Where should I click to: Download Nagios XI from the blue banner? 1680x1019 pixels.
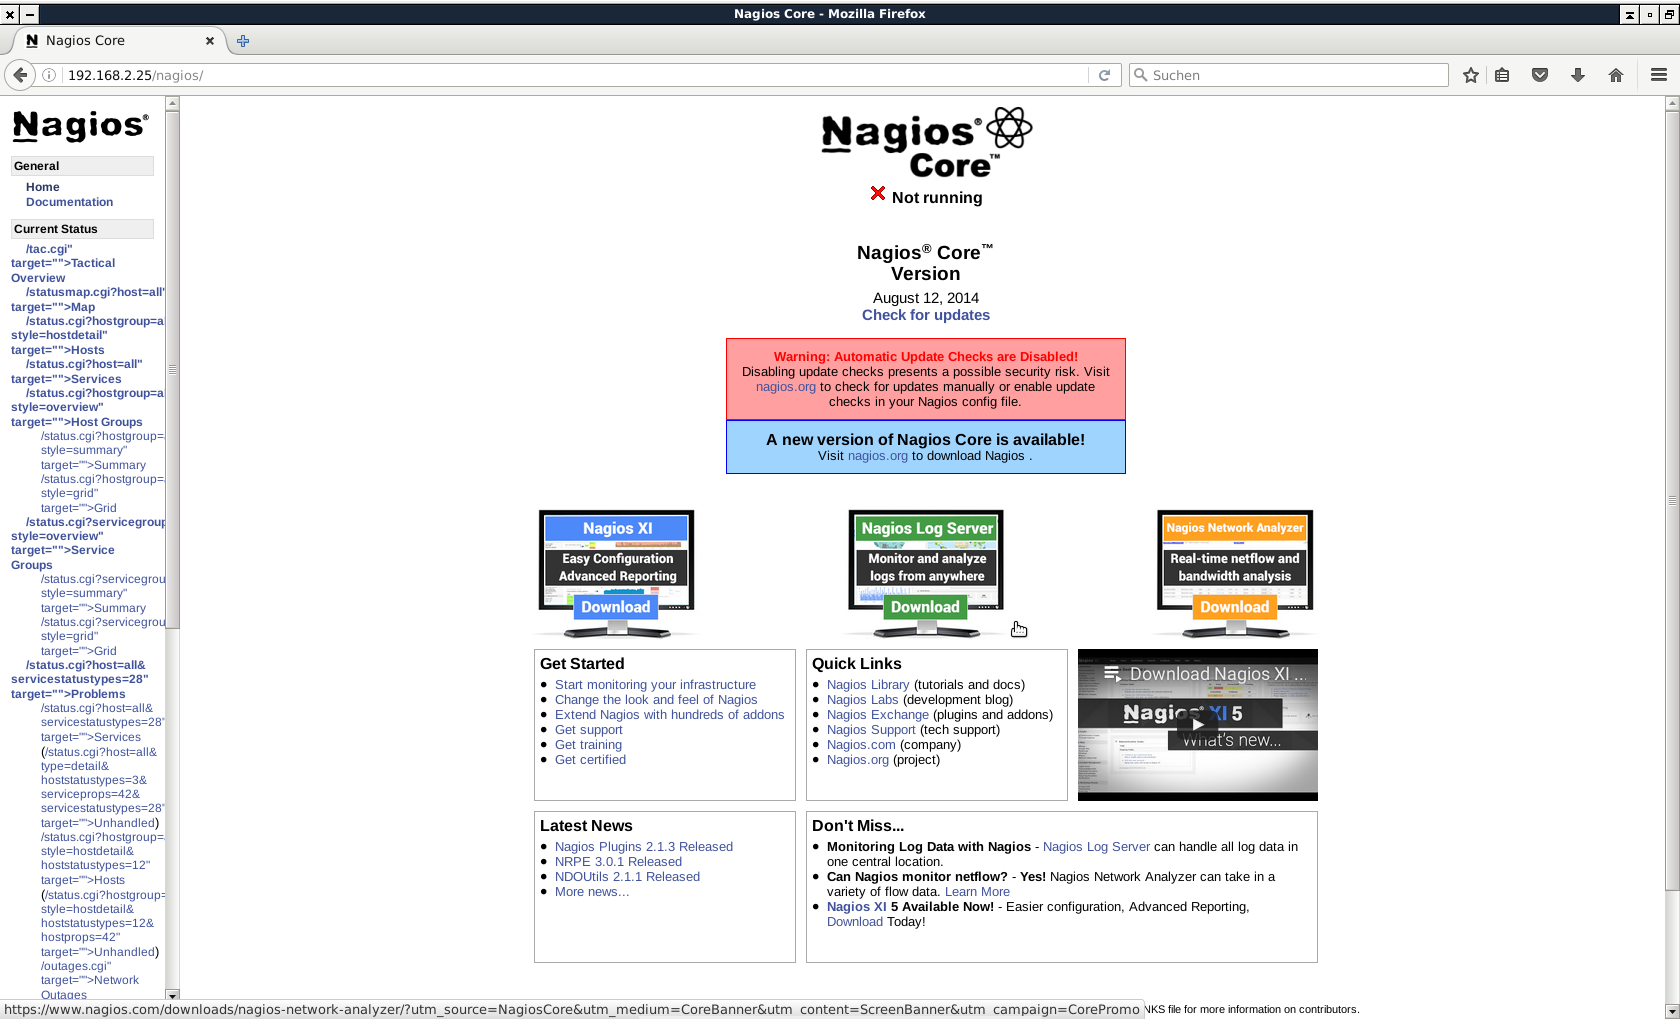coord(615,607)
